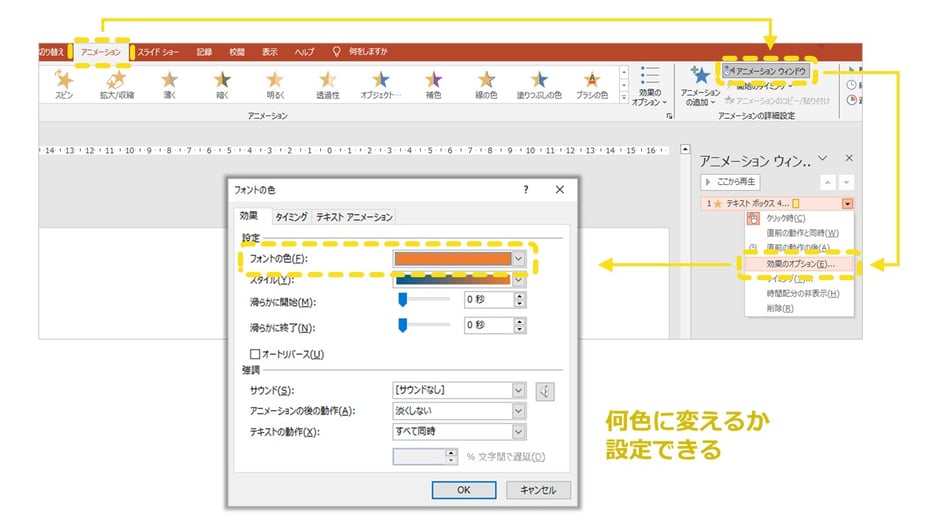Screen dimensions: 940x528
Task: Apply the 明るく brighten animation
Action: point(275,83)
